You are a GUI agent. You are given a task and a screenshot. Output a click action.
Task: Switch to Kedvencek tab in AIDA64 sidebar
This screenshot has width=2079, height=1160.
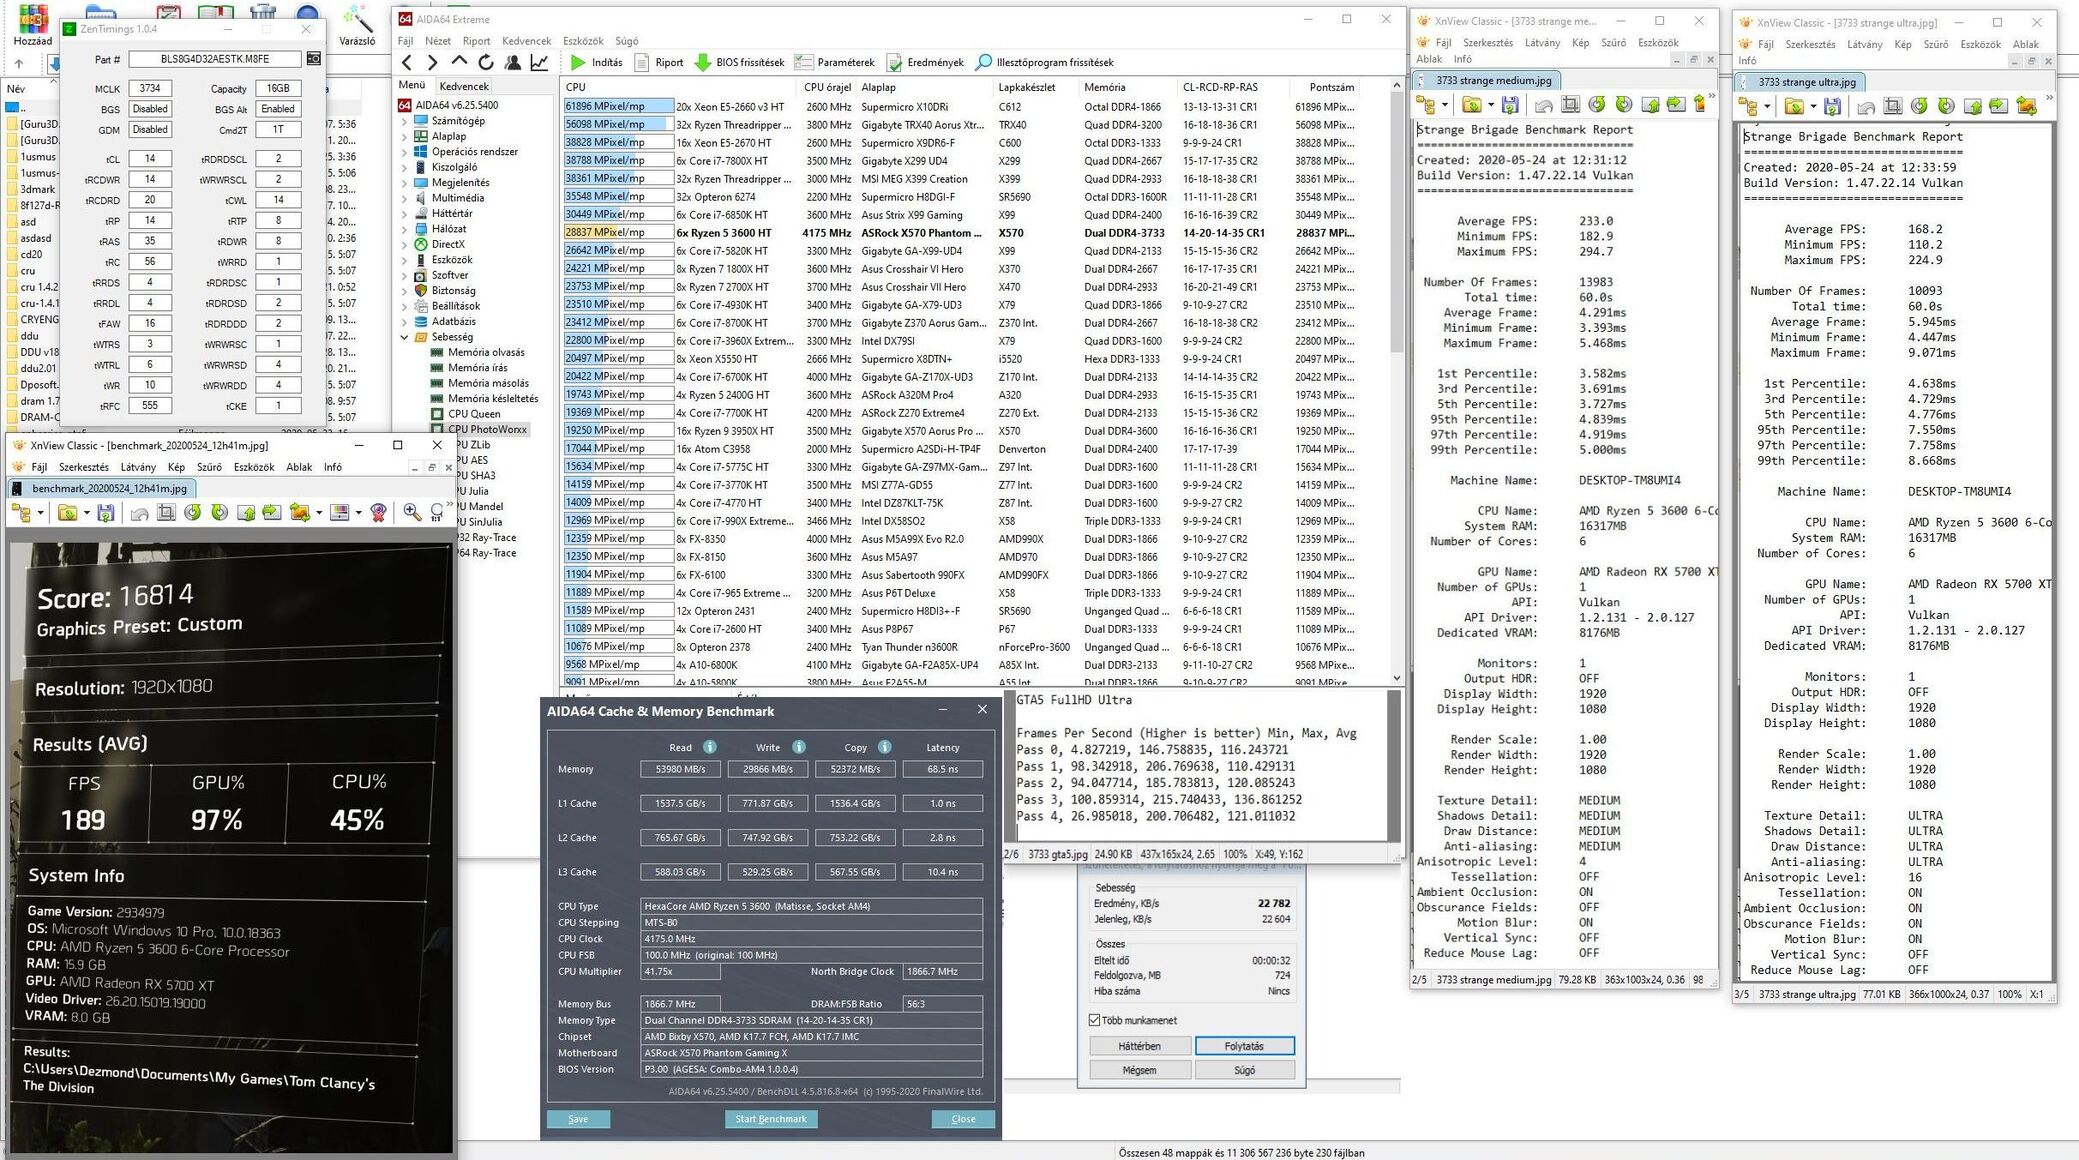464,86
